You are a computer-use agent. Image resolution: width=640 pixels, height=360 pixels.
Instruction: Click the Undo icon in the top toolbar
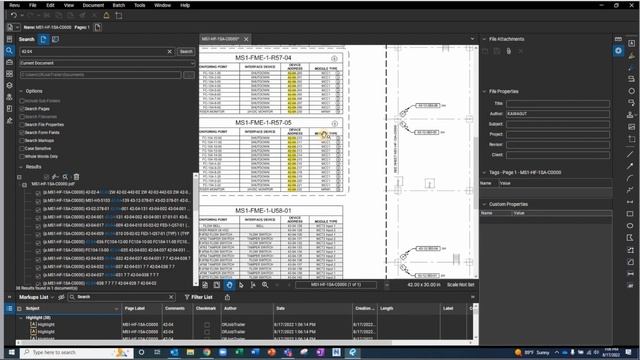click(x=13, y=16)
